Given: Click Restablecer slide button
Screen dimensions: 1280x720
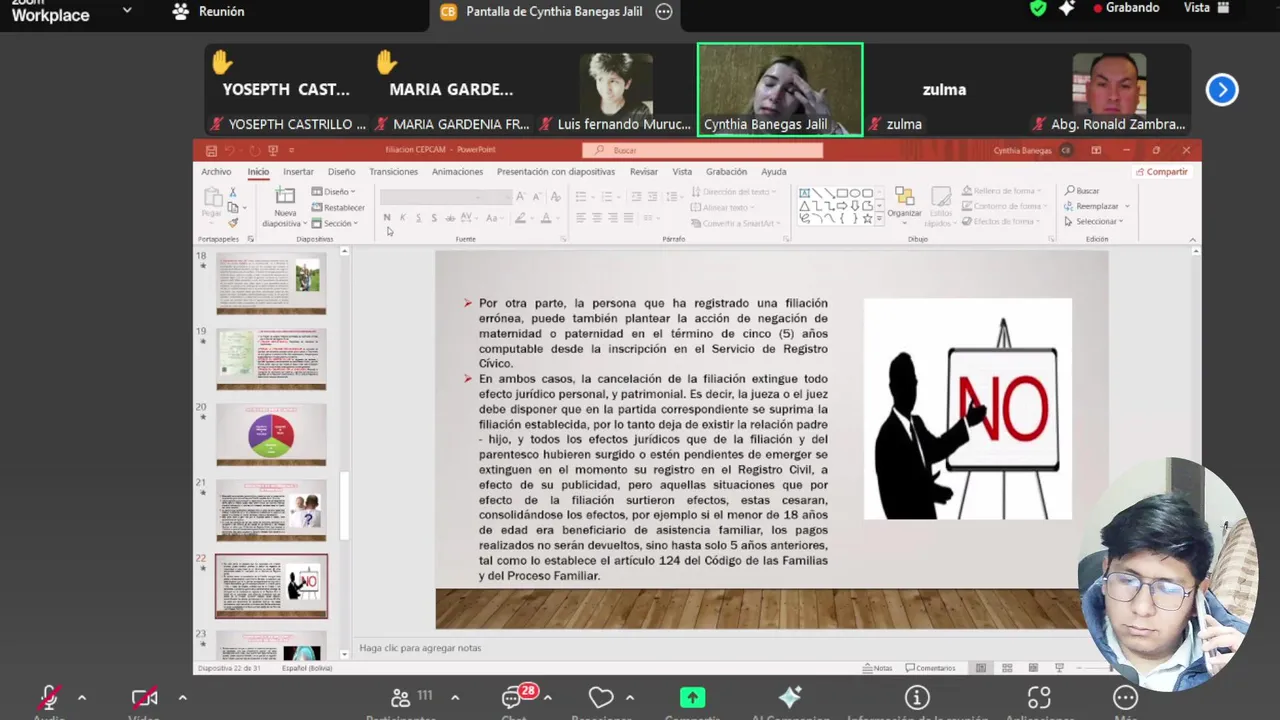Looking at the screenshot, I should point(339,208).
